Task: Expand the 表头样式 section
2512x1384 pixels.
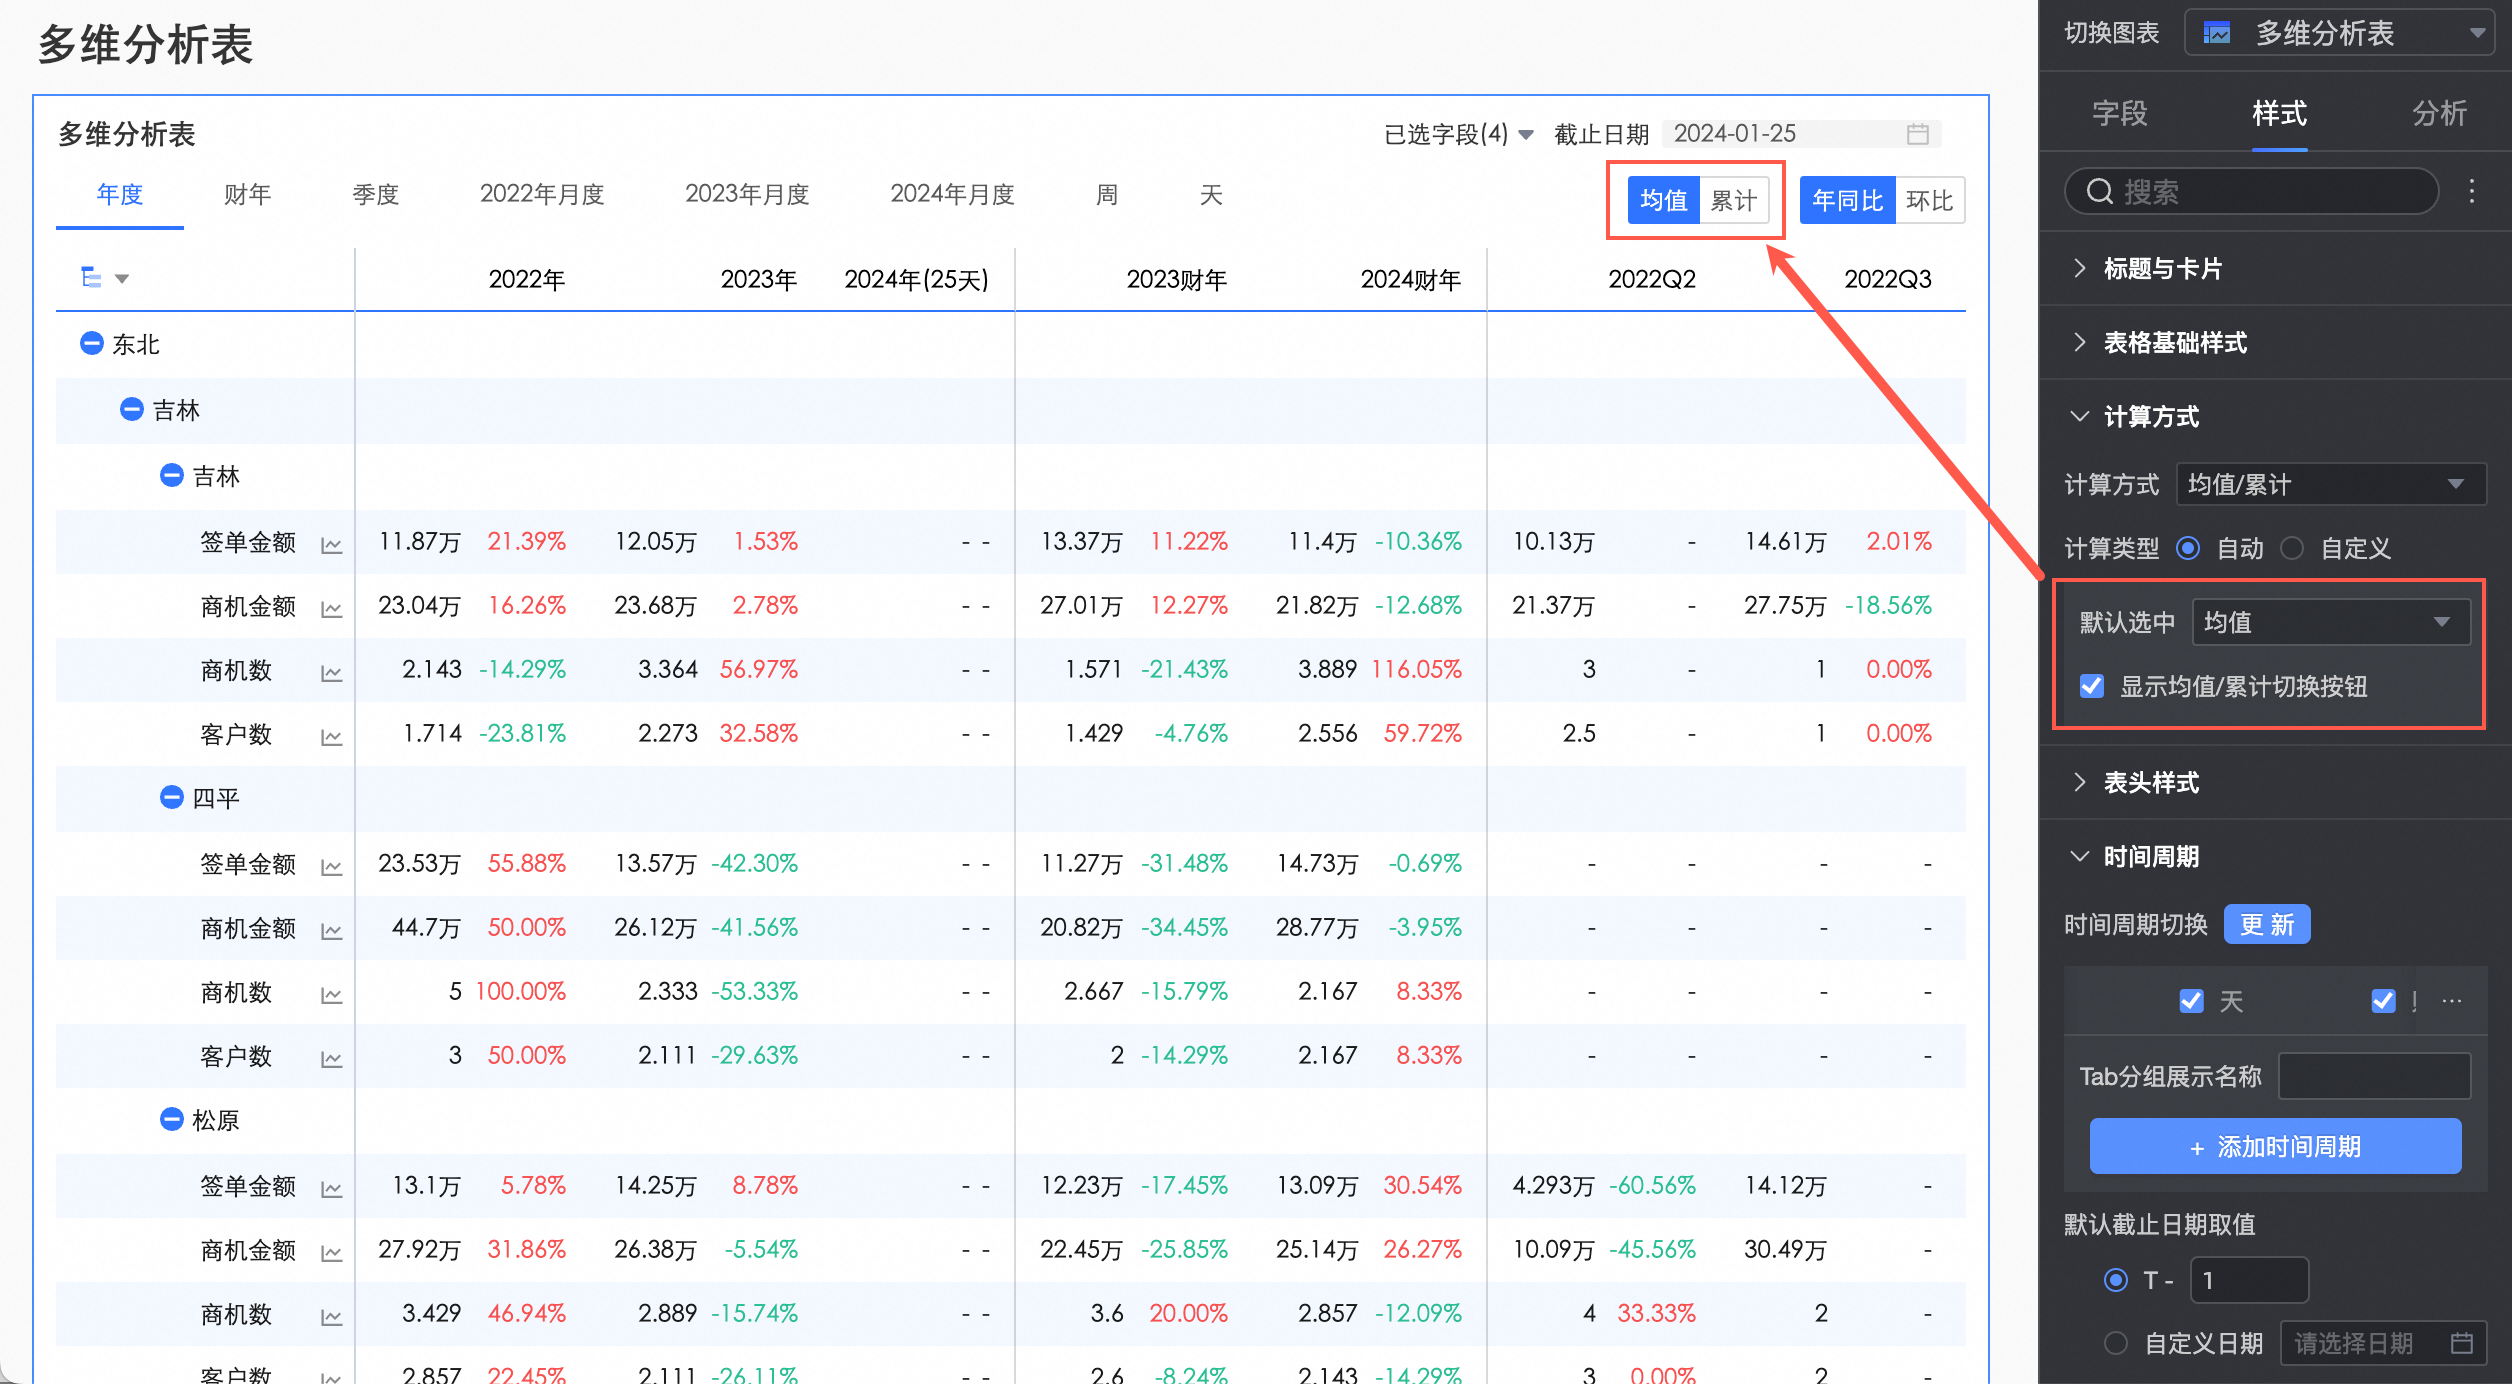Action: 2150,782
